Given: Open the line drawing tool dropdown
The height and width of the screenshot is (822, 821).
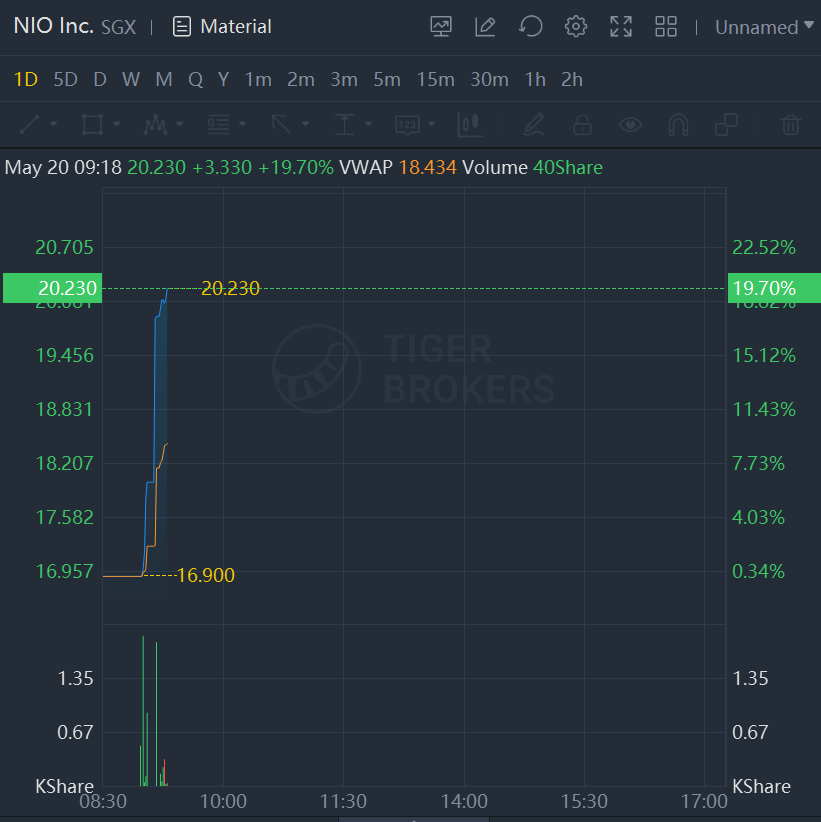Looking at the screenshot, I should (x=38, y=125).
